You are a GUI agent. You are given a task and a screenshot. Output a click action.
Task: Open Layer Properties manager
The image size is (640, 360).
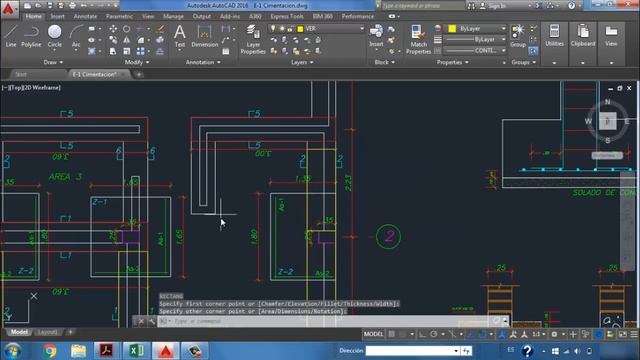pyautogui.click(x=253, y=39)
